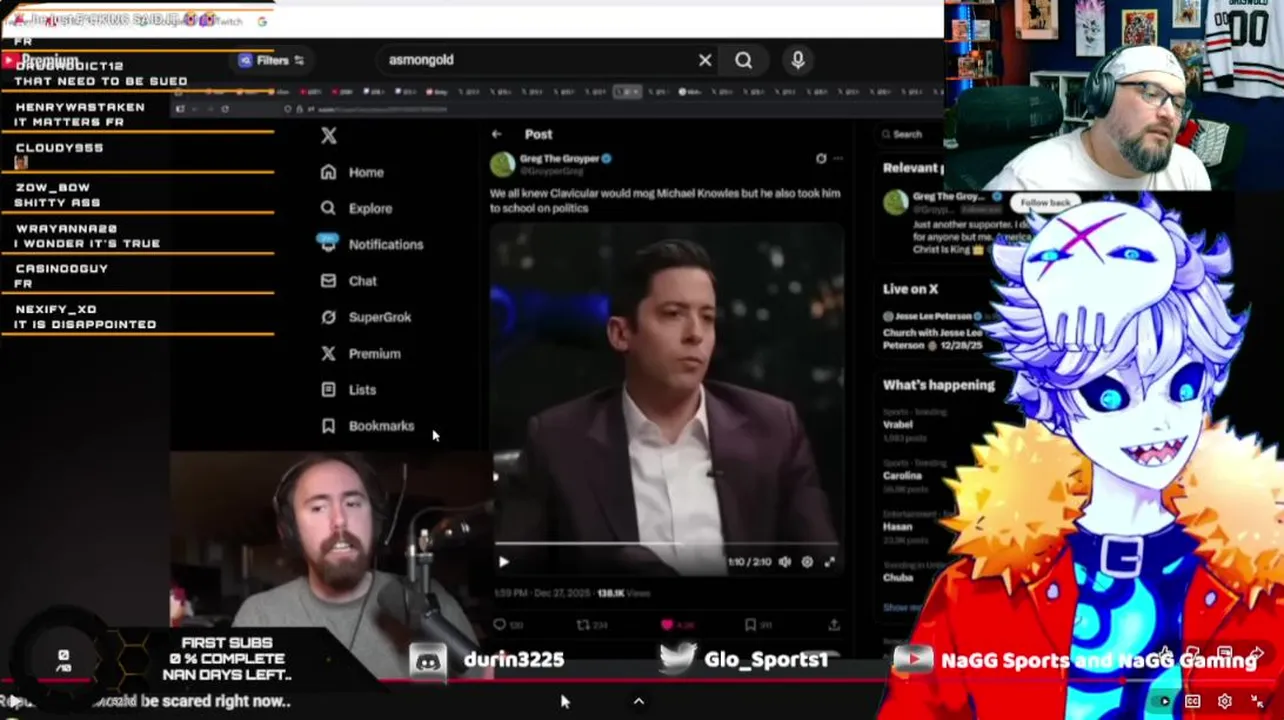Reply to the post via comment icon
1284x720 pixels.
click(x=499, y=625)
